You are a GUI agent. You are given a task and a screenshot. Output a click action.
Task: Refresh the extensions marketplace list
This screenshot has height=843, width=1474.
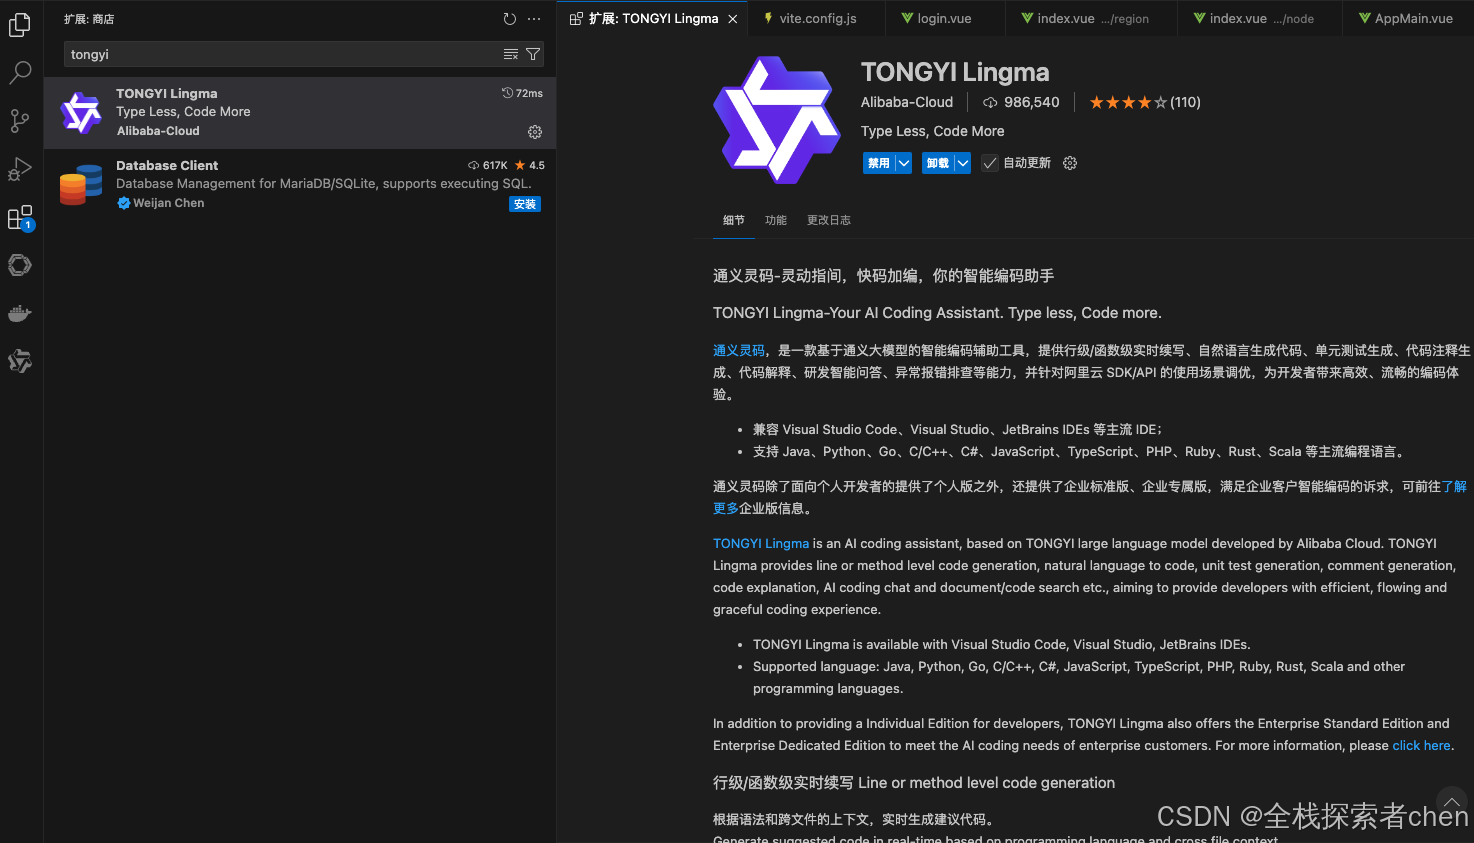(510, 19)
